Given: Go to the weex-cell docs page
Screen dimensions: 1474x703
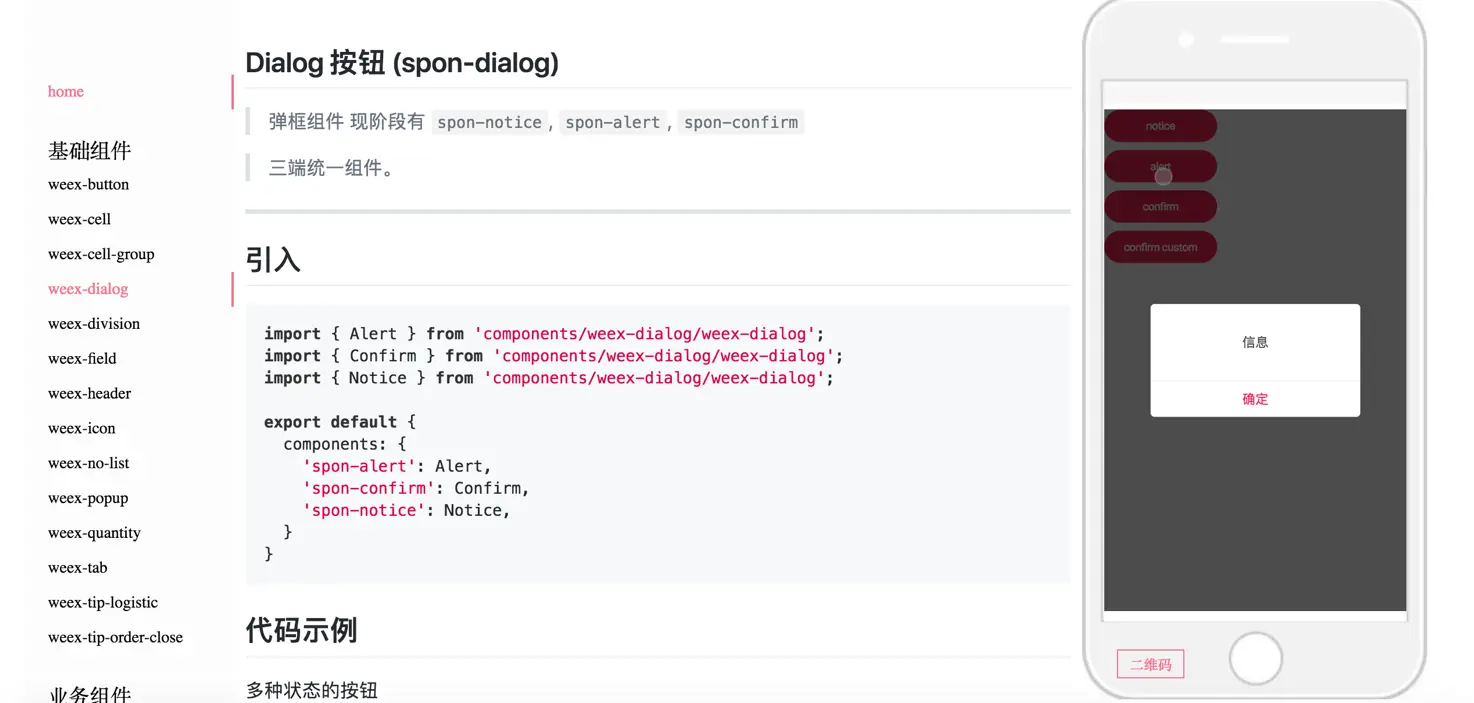Looking at the screenshot, I should pos(79,220).
